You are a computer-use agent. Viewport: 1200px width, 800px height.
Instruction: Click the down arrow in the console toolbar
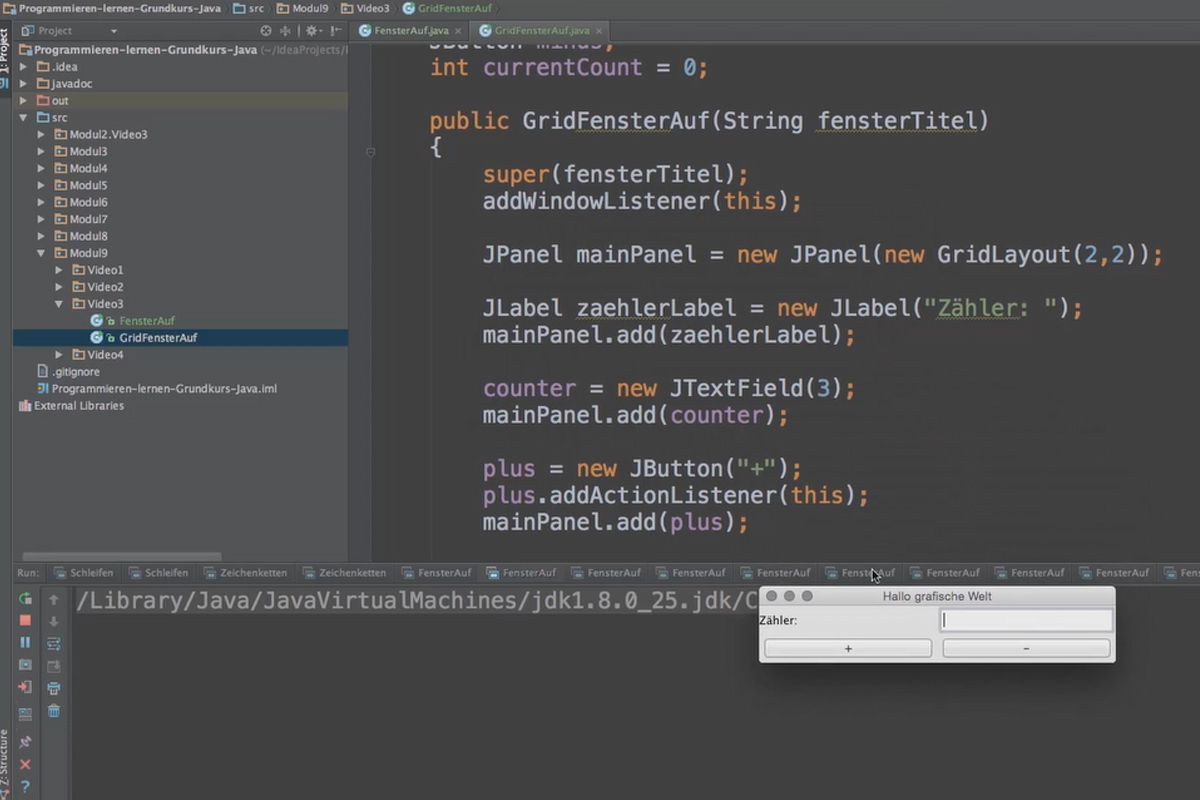coord(54,621)
